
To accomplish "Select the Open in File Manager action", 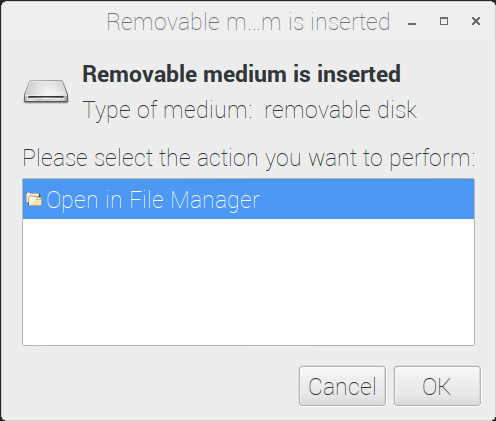I will coord(248,199).
